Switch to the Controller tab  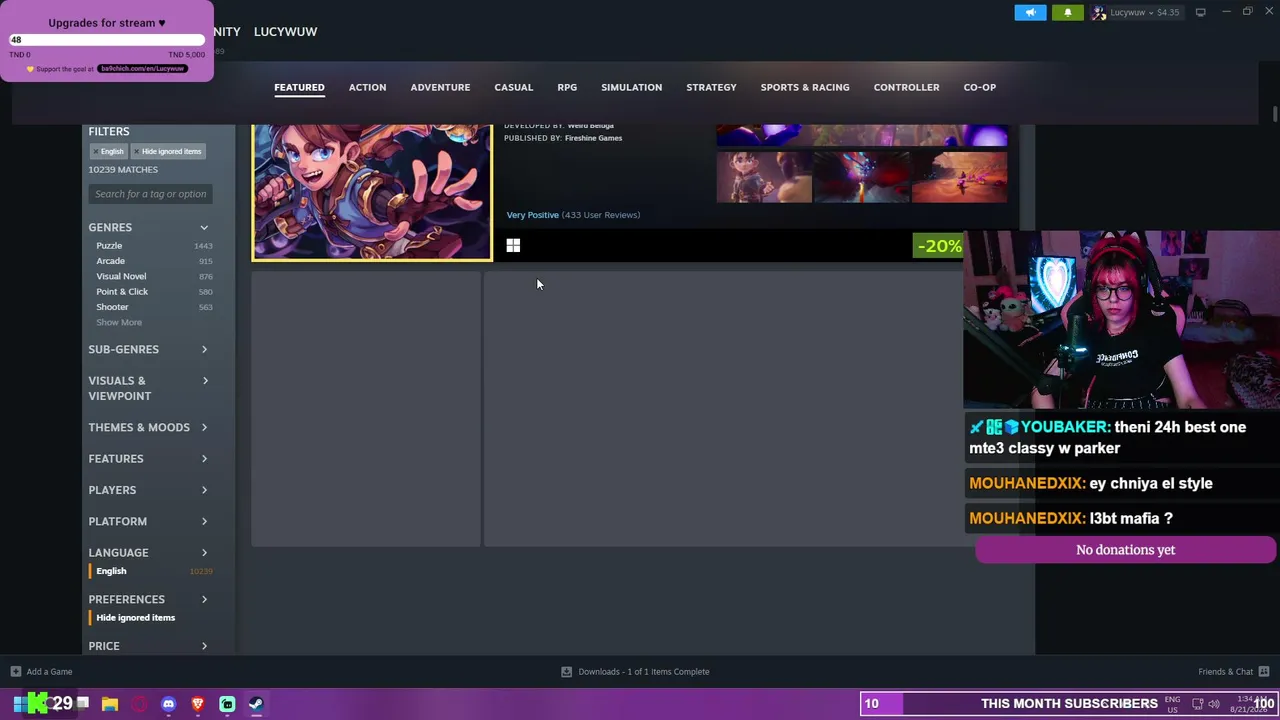pos(906,87)
